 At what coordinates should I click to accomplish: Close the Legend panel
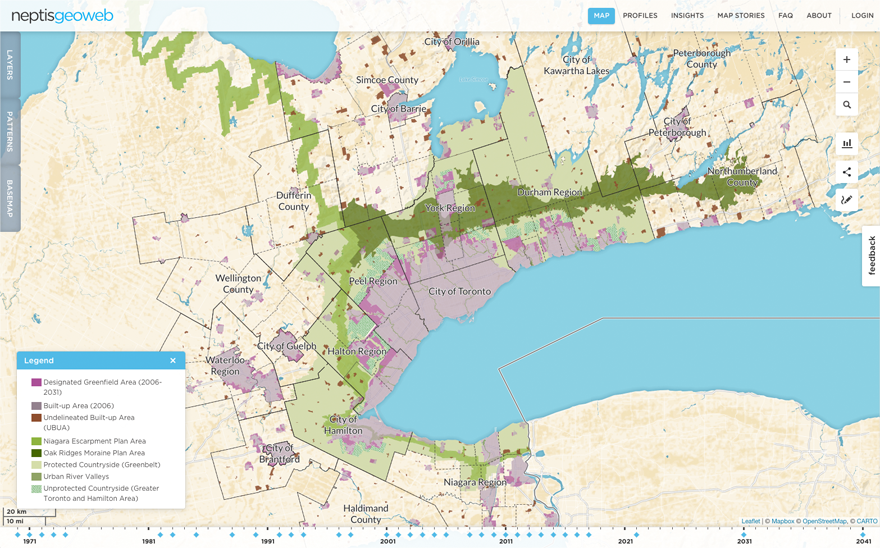172,361
